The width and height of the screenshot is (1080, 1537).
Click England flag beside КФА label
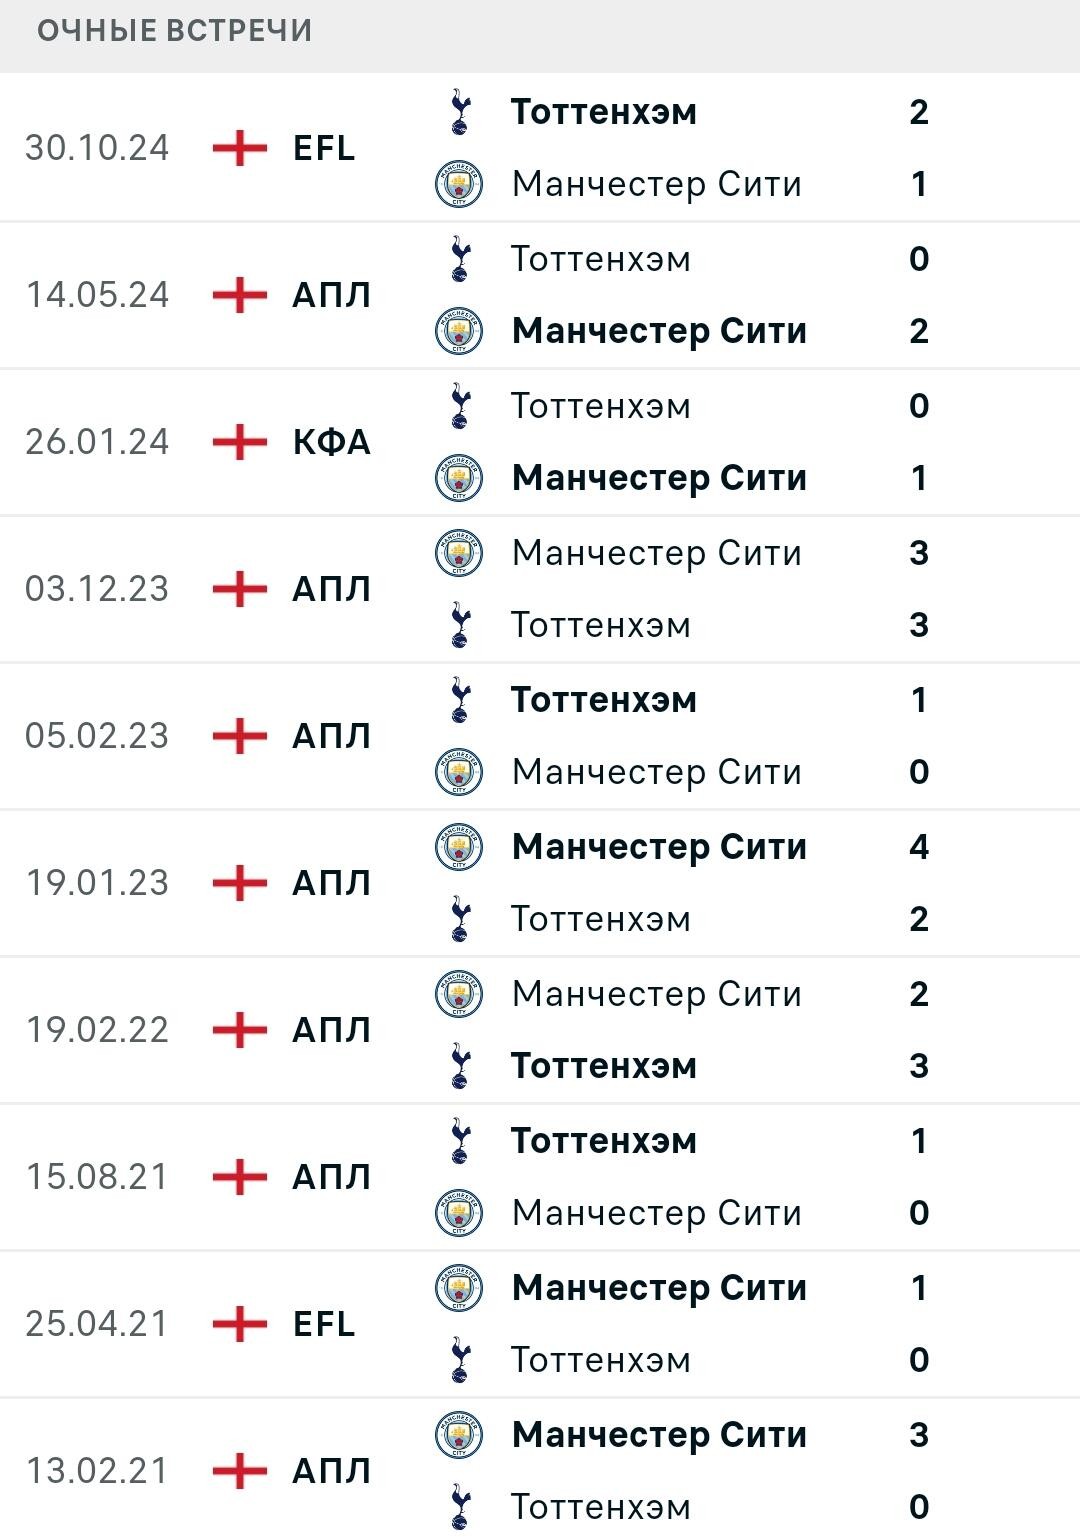(x=240, y=442)
